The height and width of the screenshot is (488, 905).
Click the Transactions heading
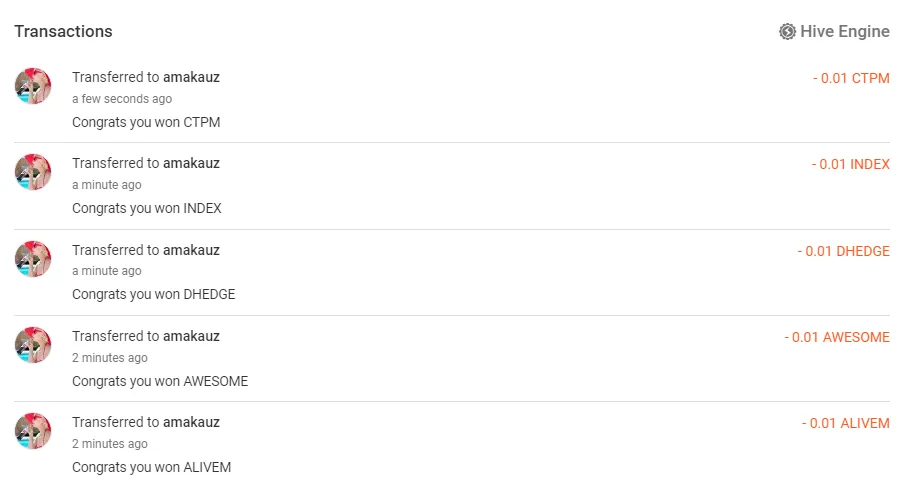coord(63,32)
